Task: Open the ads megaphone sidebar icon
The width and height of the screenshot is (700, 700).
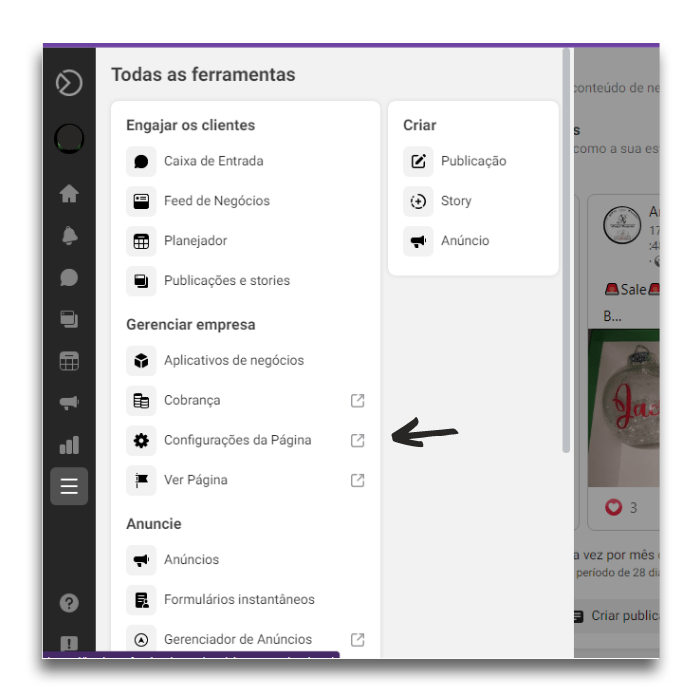Action: [69, 403]
